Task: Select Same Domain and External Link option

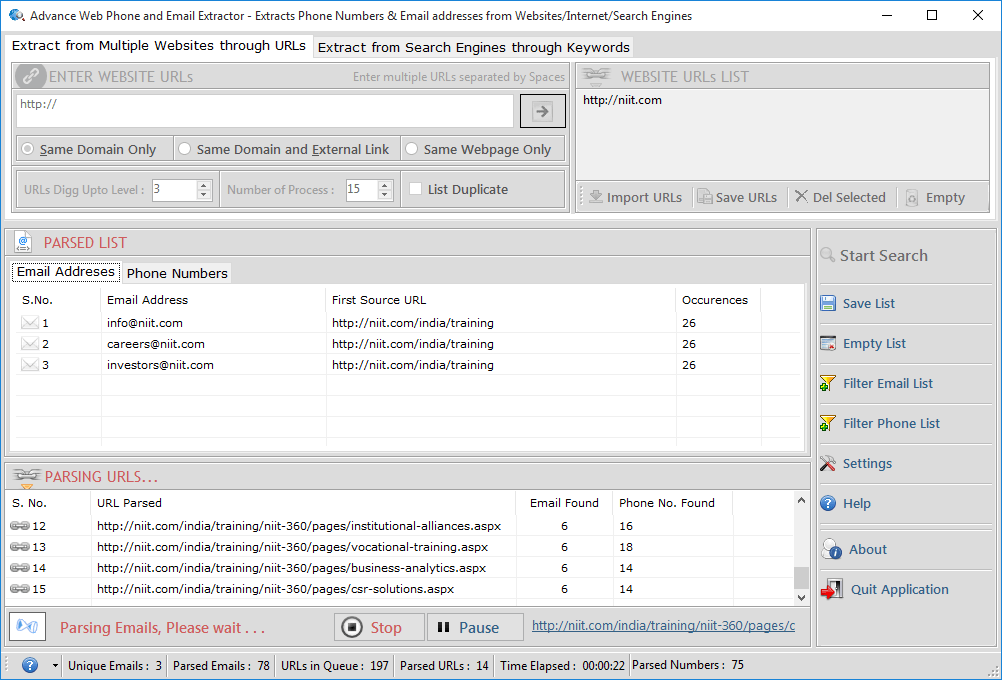Action: coord(185,149)
